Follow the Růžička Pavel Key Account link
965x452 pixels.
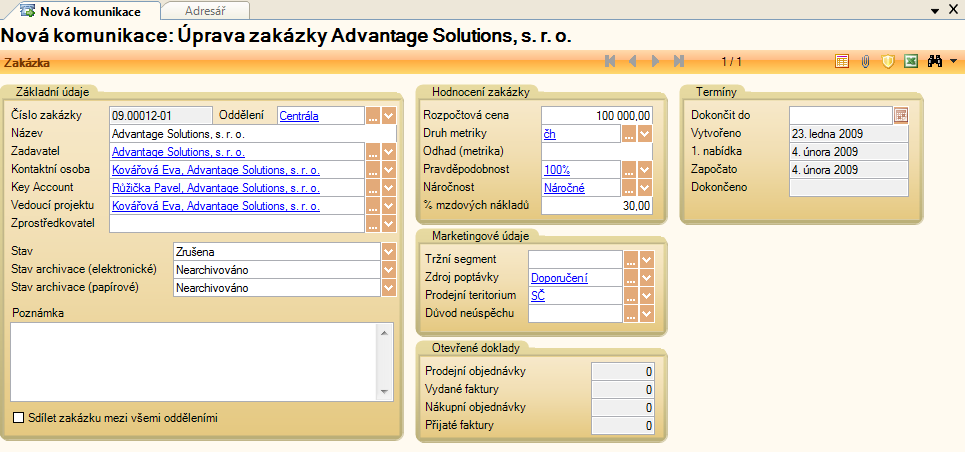pos(215,188)
